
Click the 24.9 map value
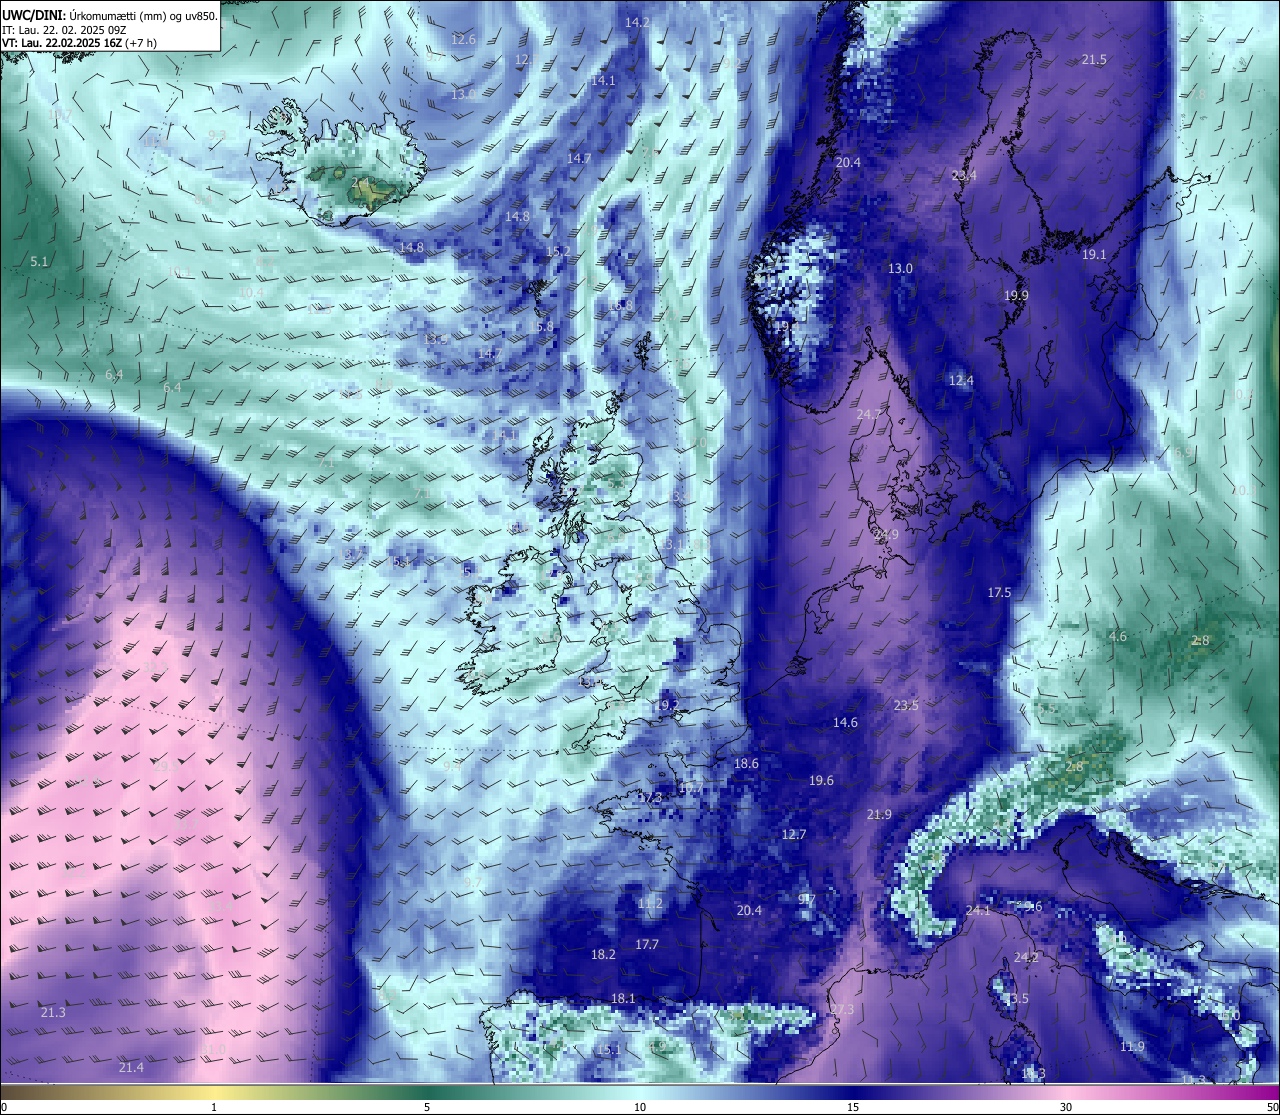pyautogui.click(x=886, y=536)
